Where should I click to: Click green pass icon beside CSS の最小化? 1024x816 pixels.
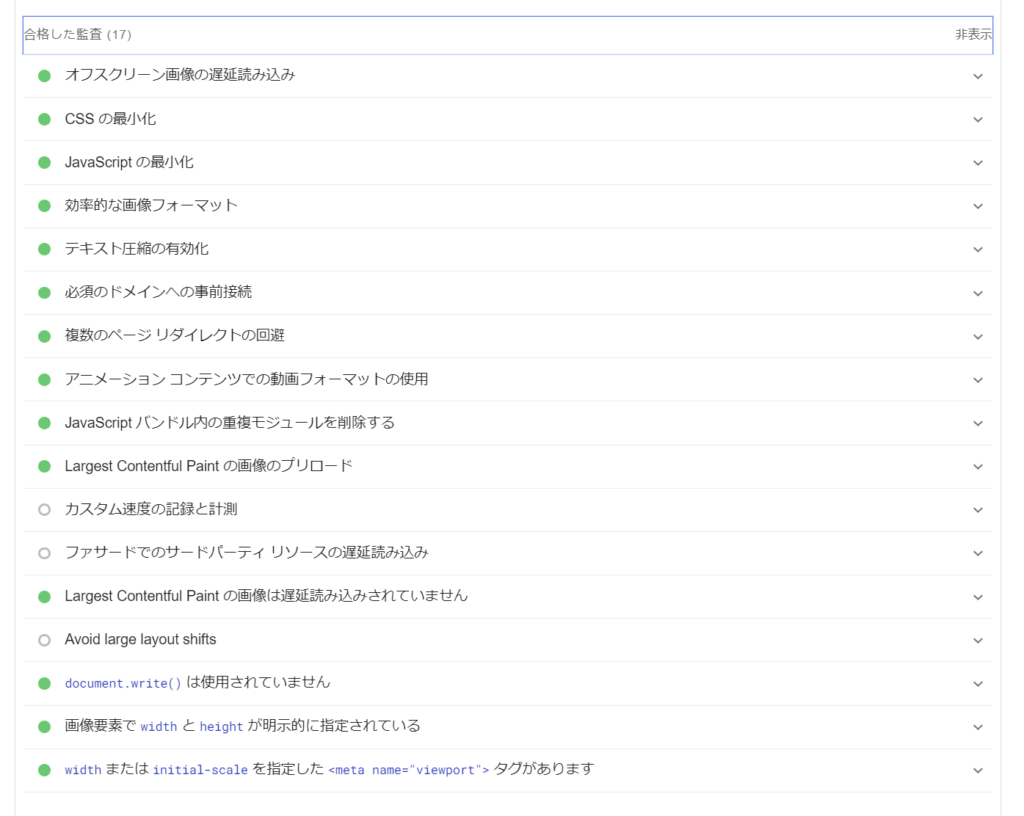click(x=44, y=119)
